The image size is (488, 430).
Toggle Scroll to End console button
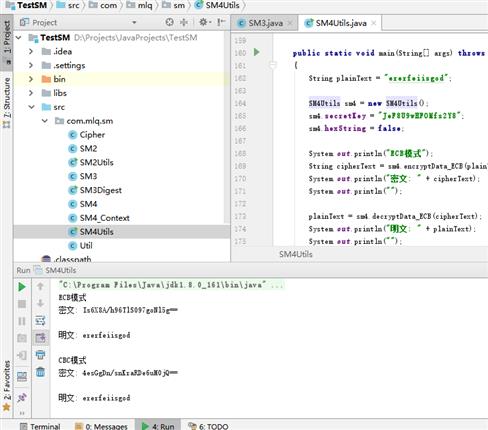tap(40, 338)
